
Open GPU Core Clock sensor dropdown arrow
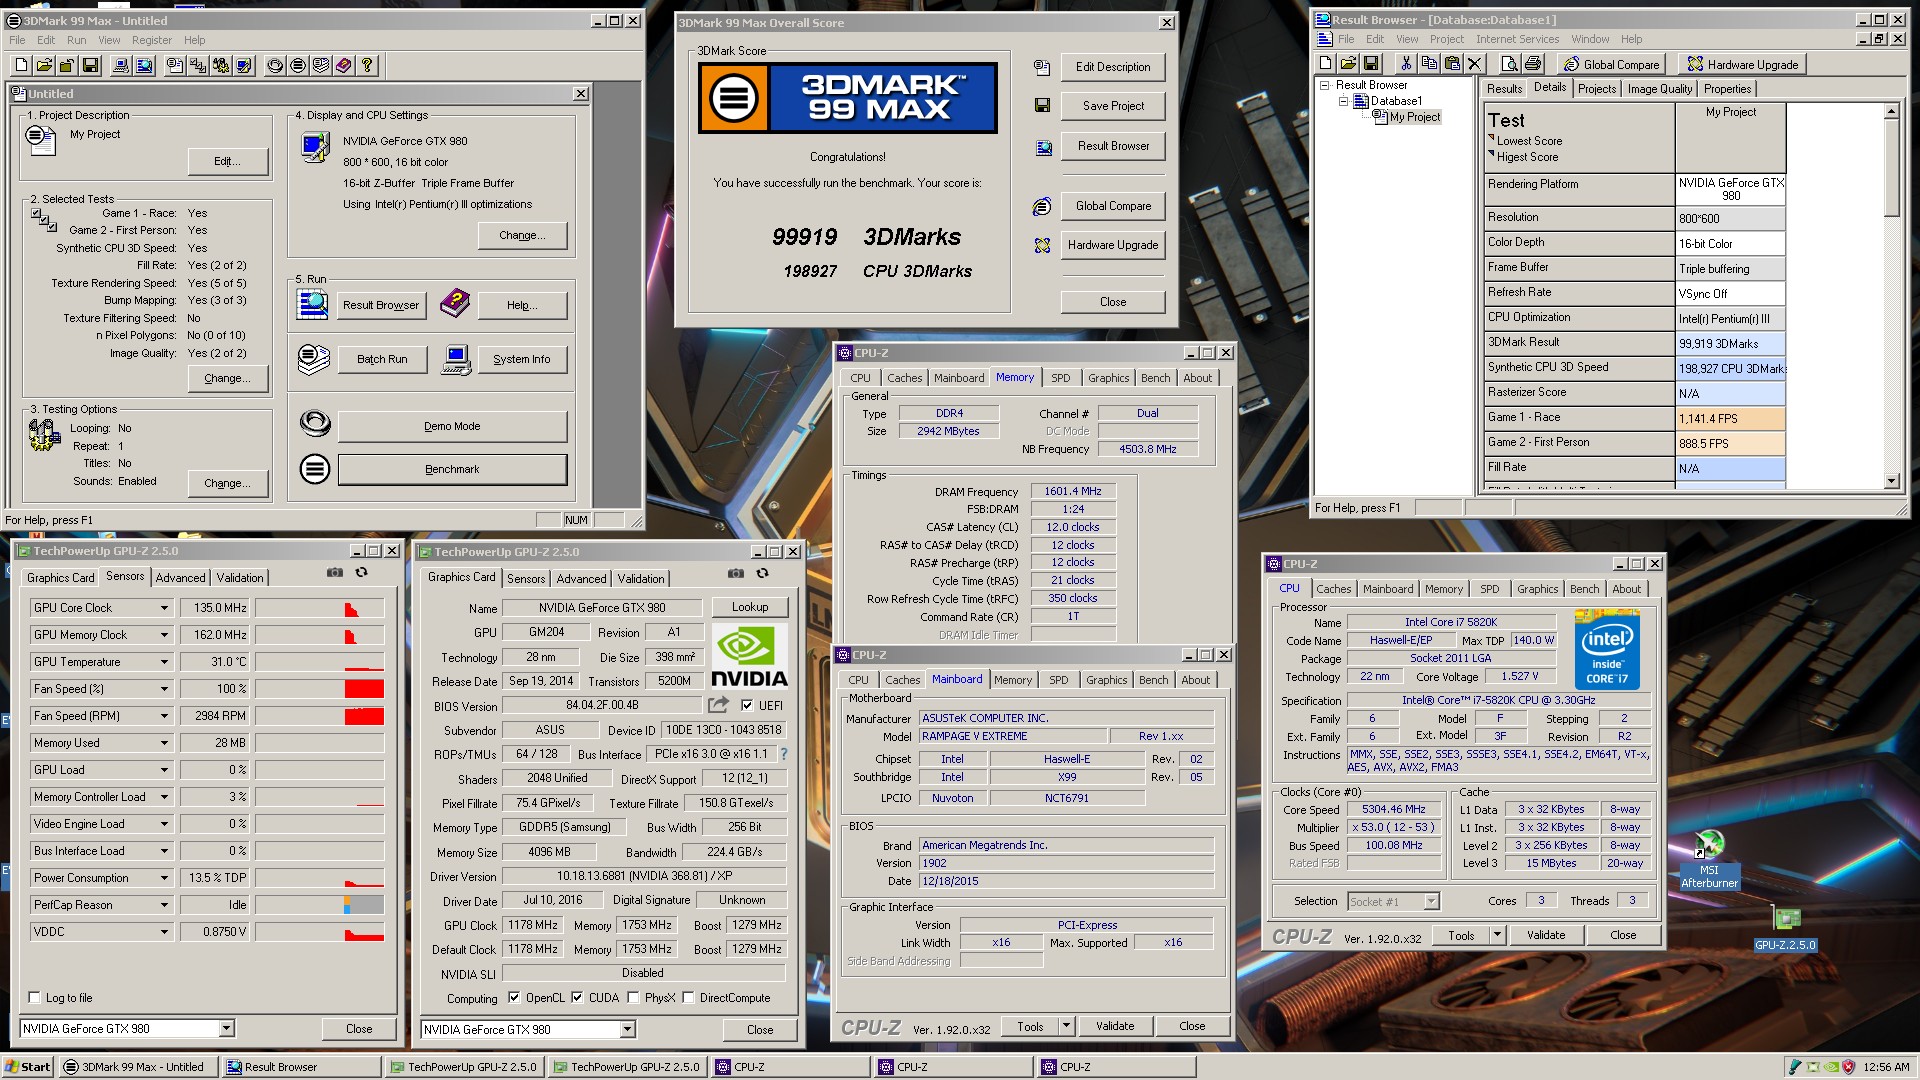pos(164,608)
